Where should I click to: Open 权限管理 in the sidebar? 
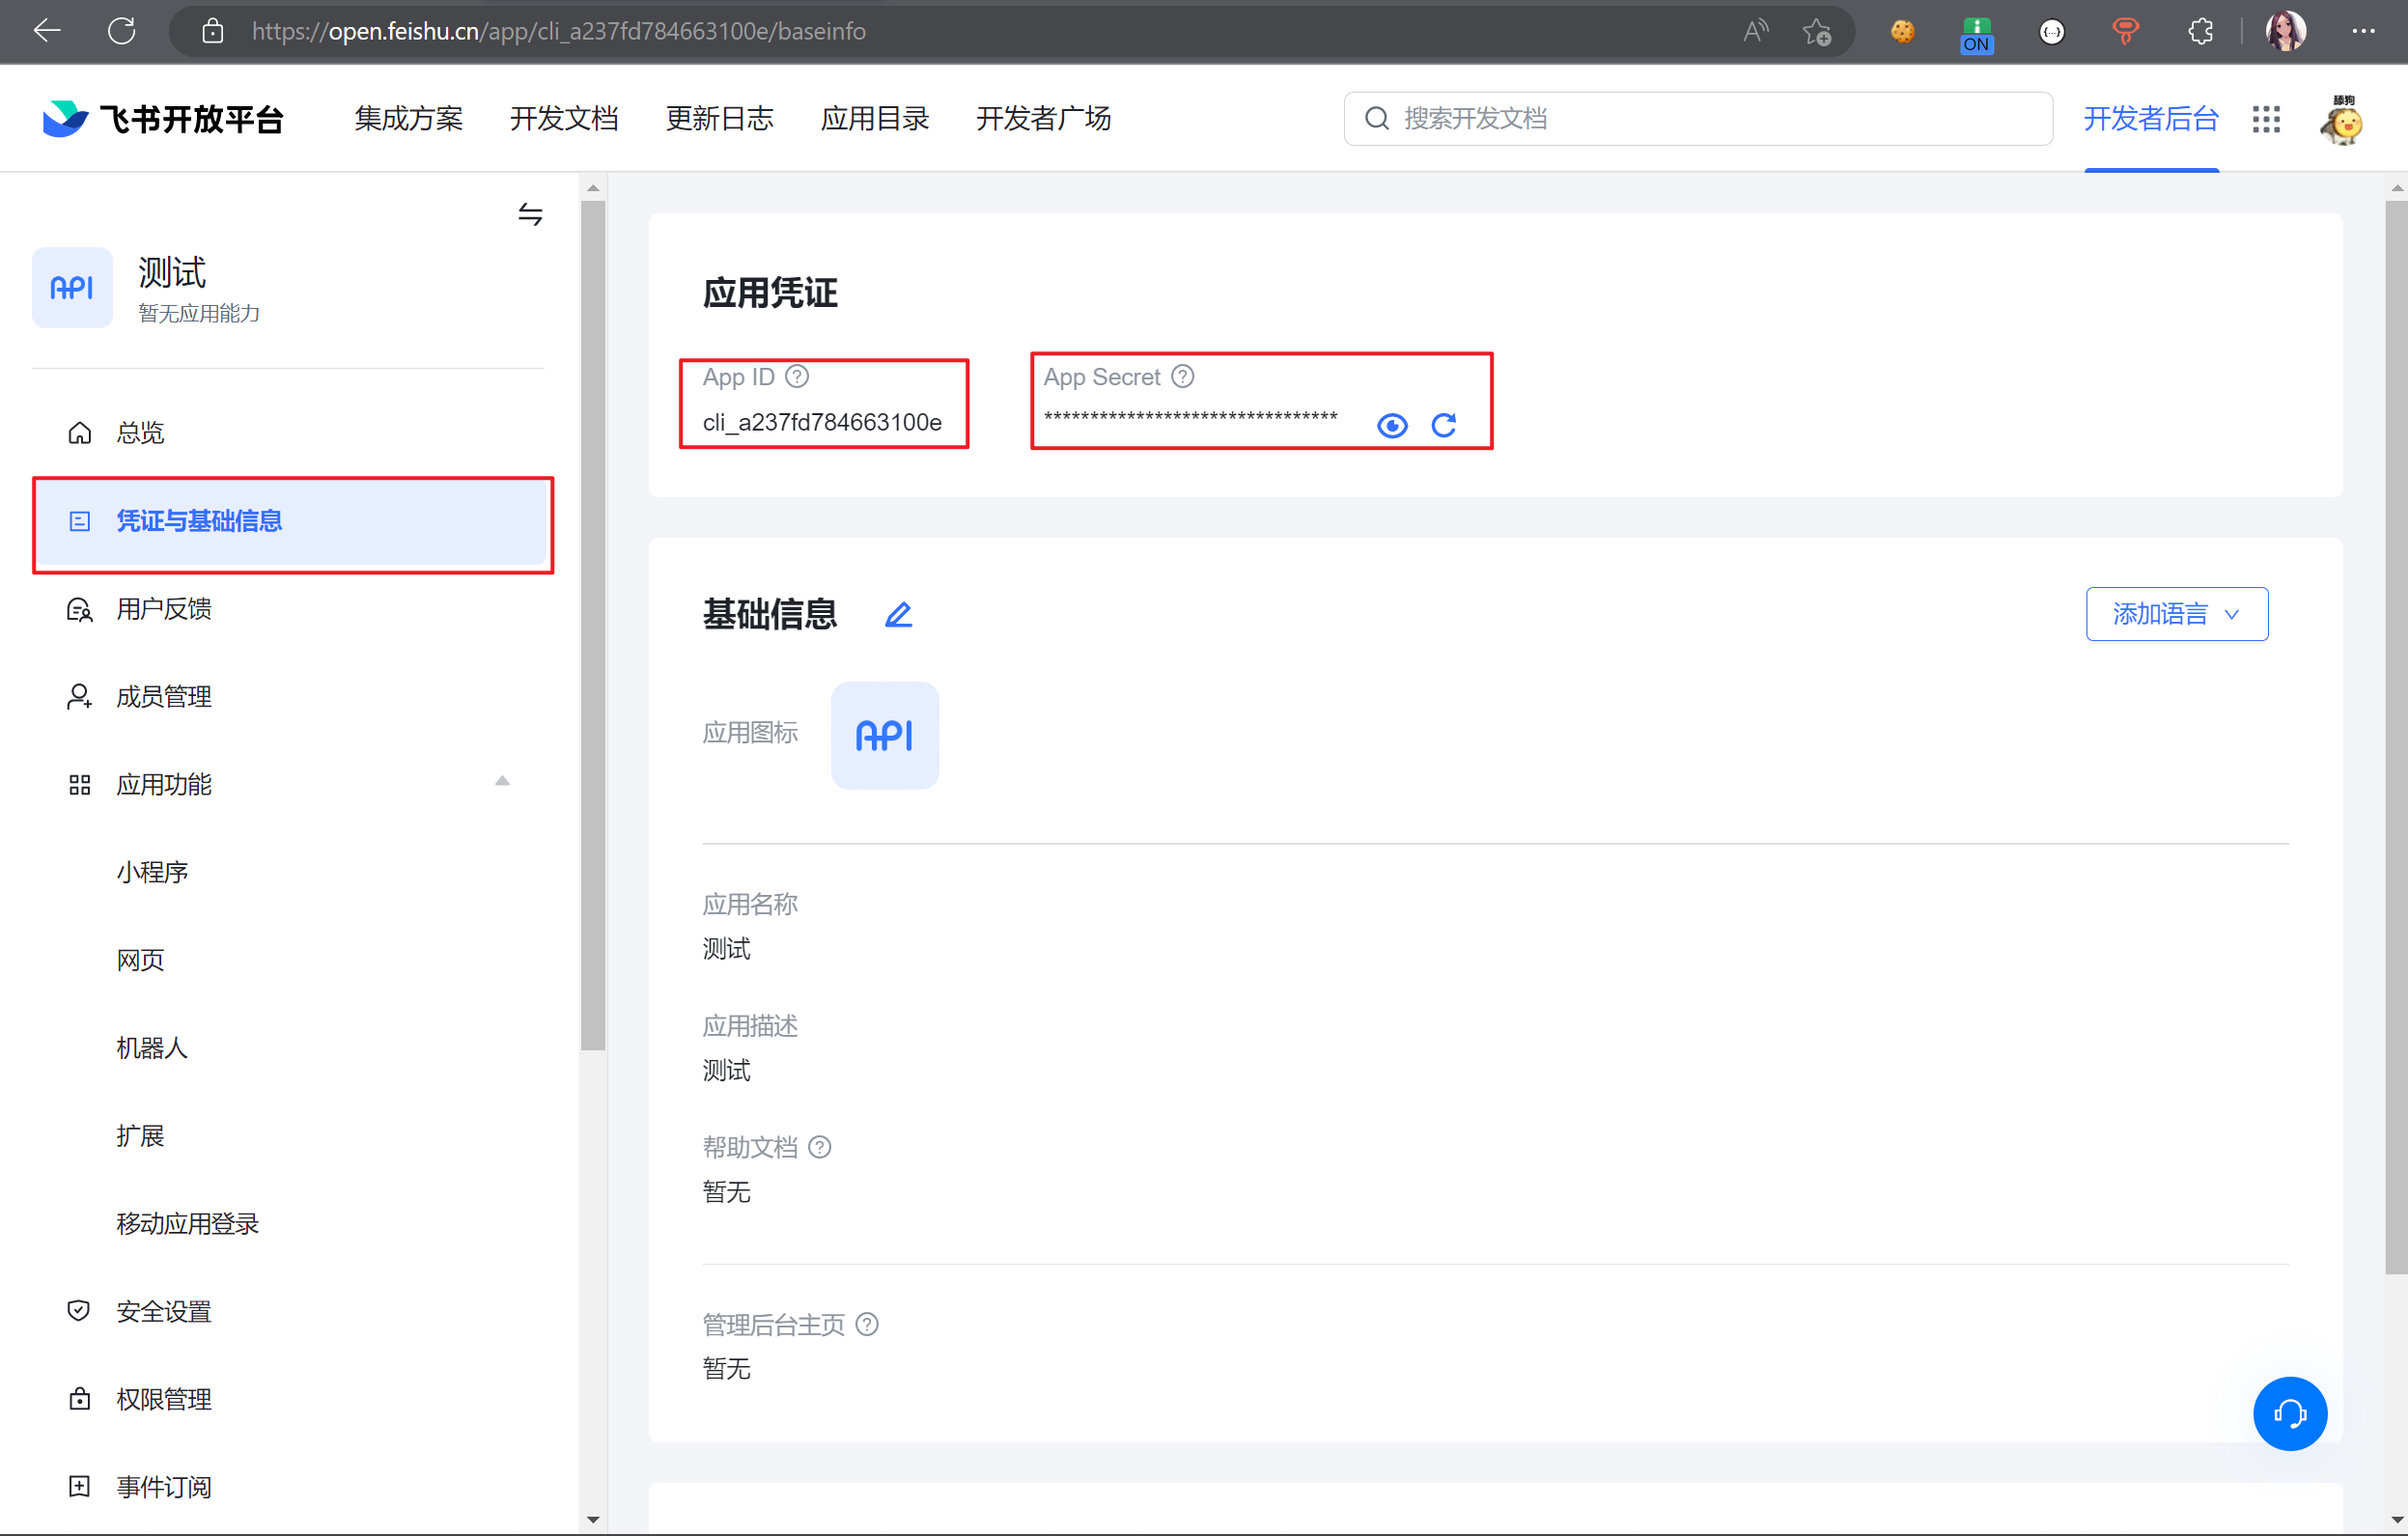163,1399
